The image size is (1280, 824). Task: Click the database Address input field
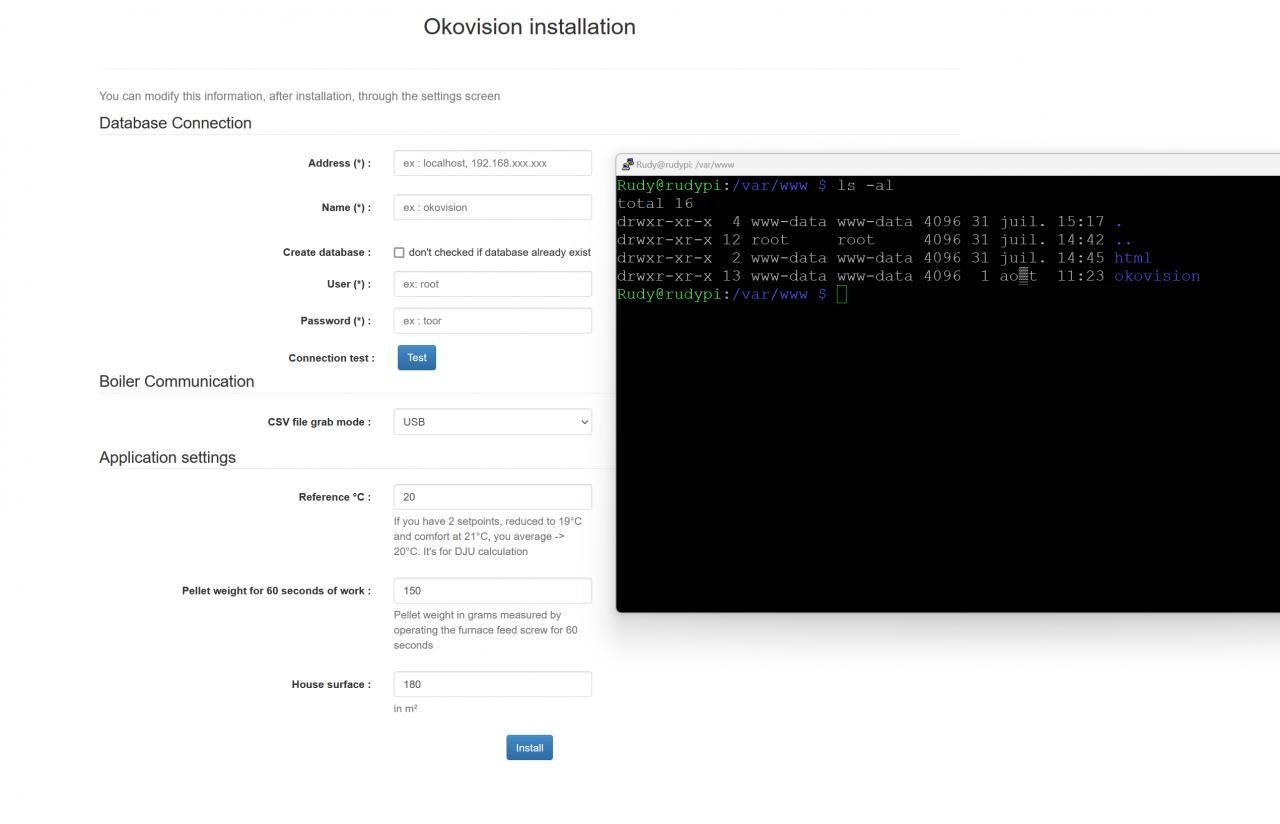tap(492, 163)
